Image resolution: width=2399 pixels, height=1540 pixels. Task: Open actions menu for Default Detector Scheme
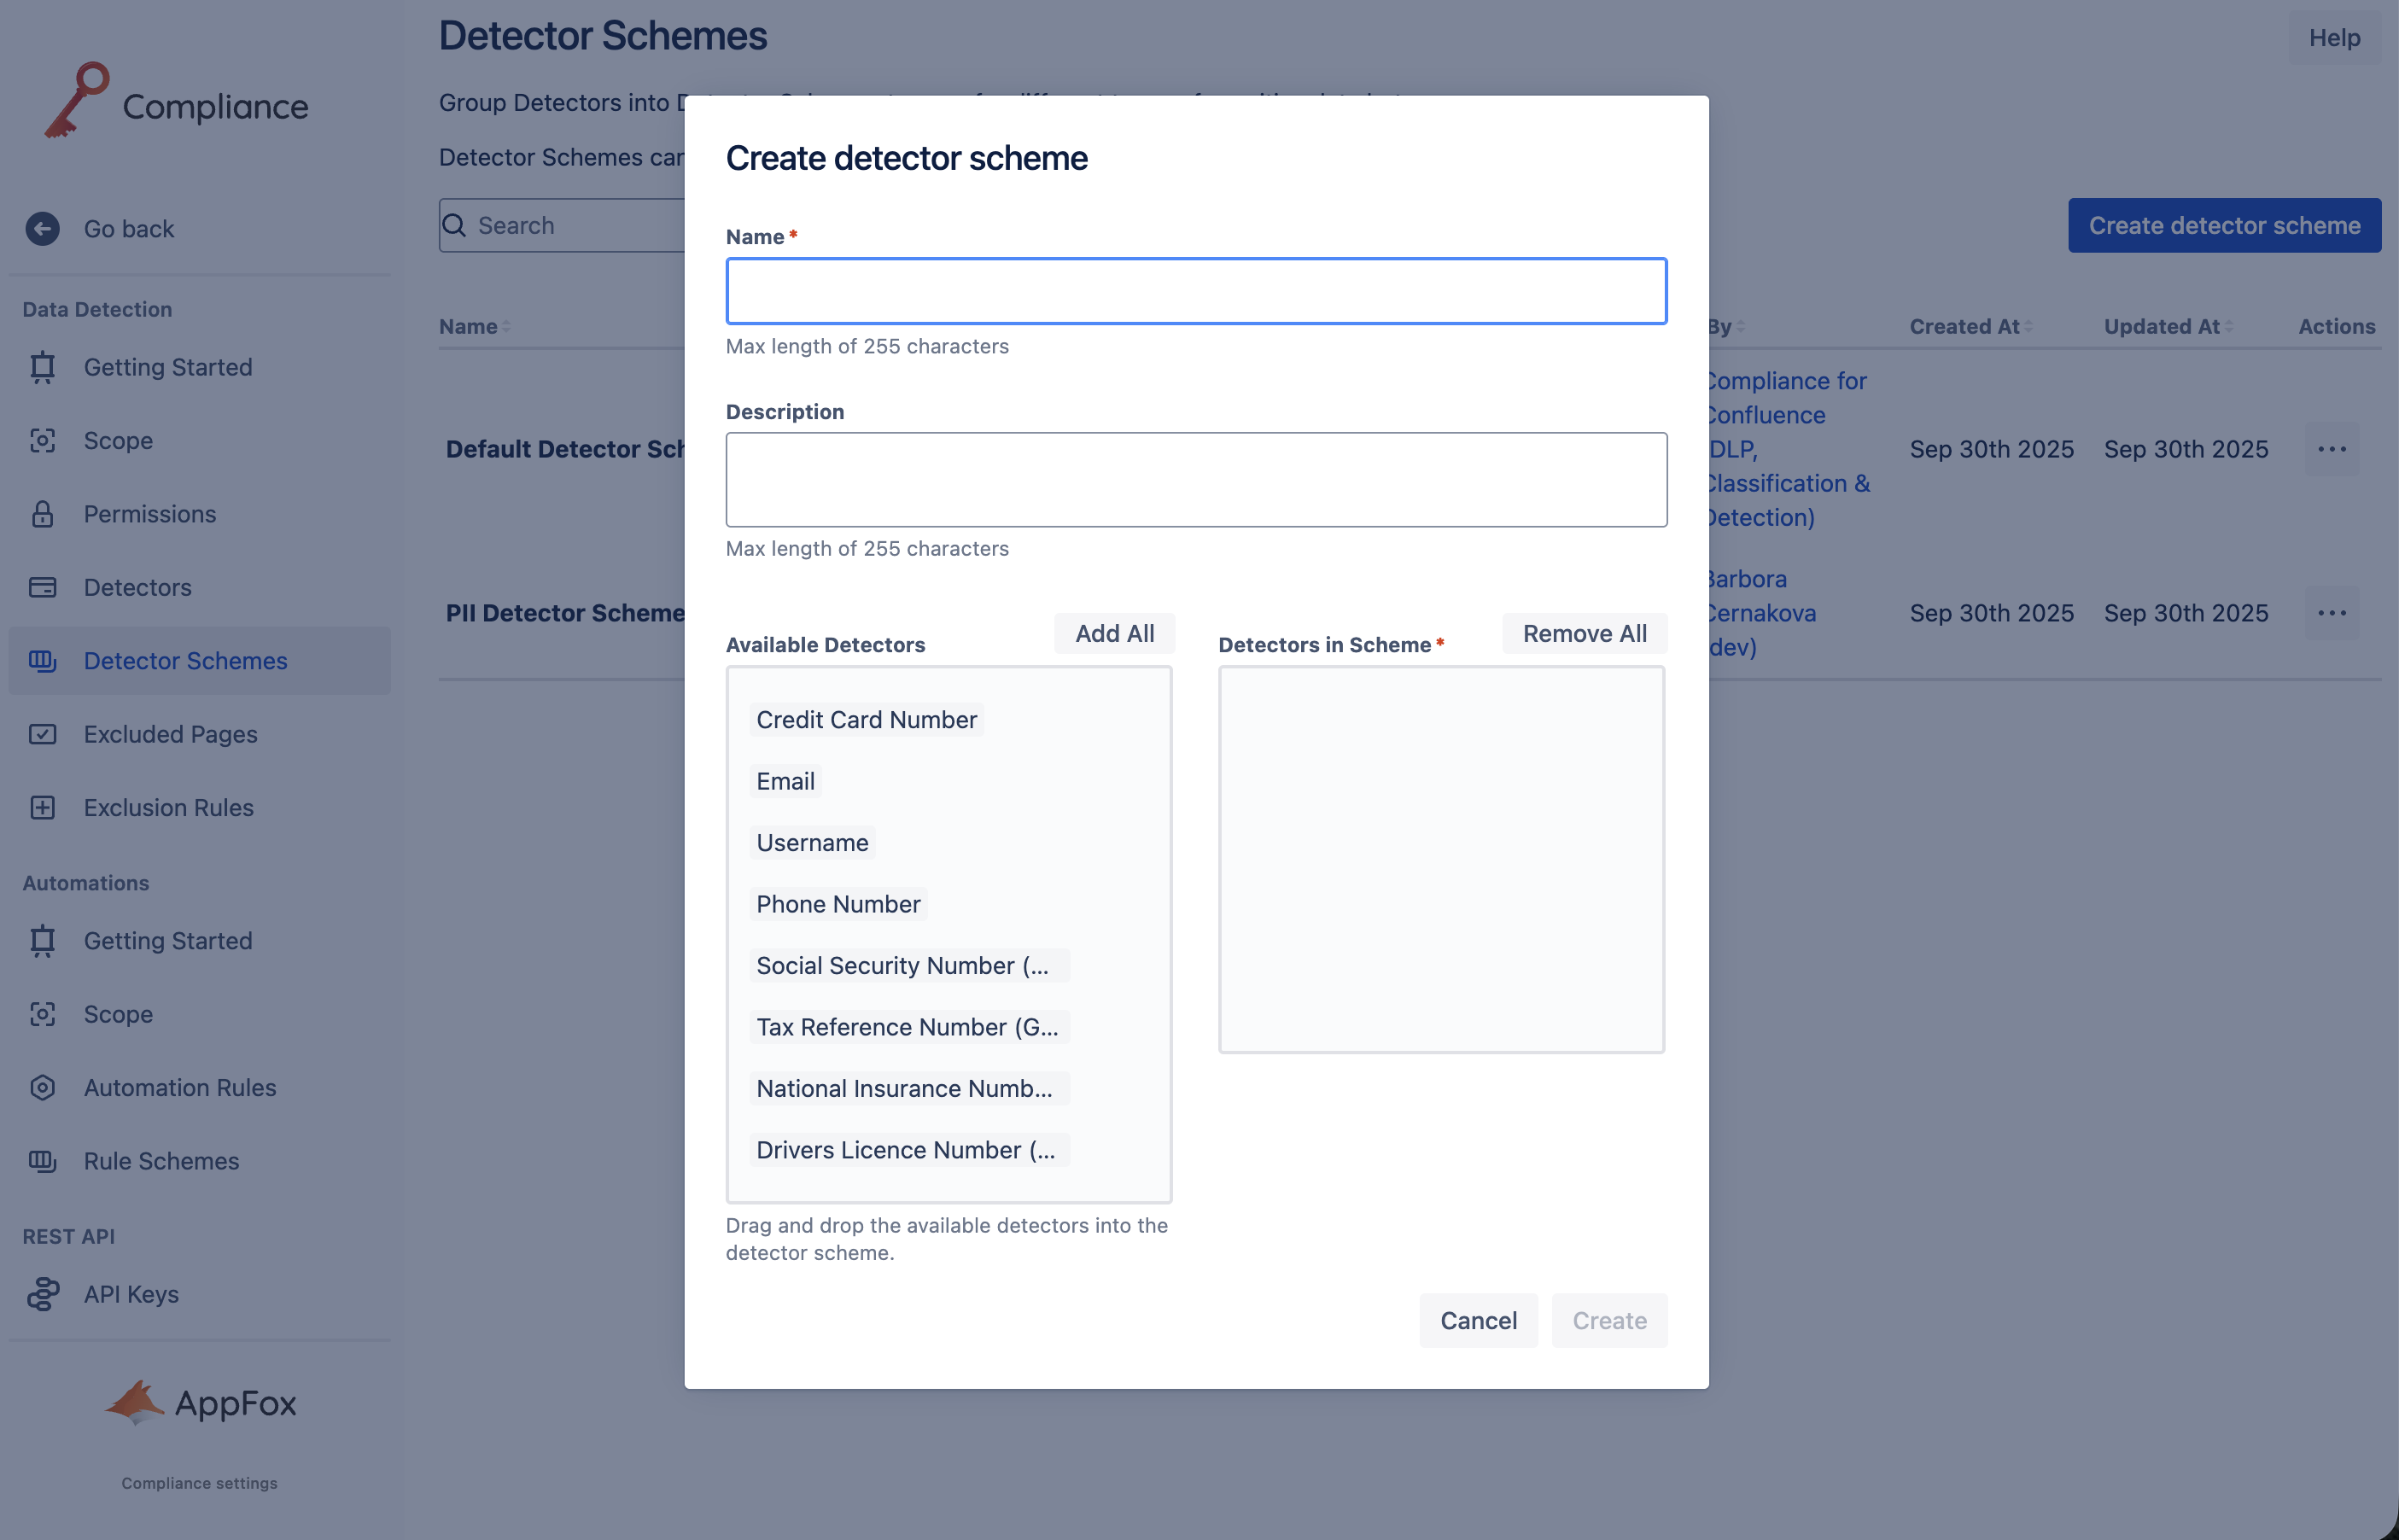click(x=2331, y=449)
